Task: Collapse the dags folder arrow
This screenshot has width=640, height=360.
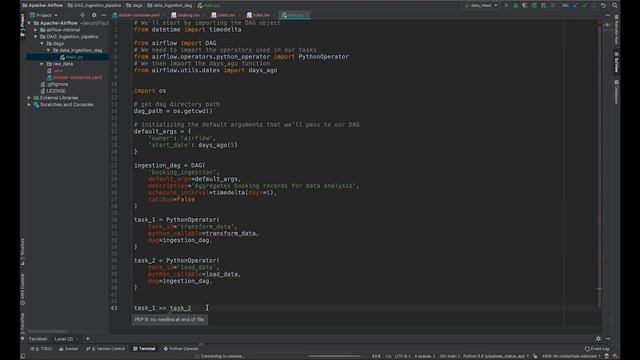Action: [x=42, y=43]
